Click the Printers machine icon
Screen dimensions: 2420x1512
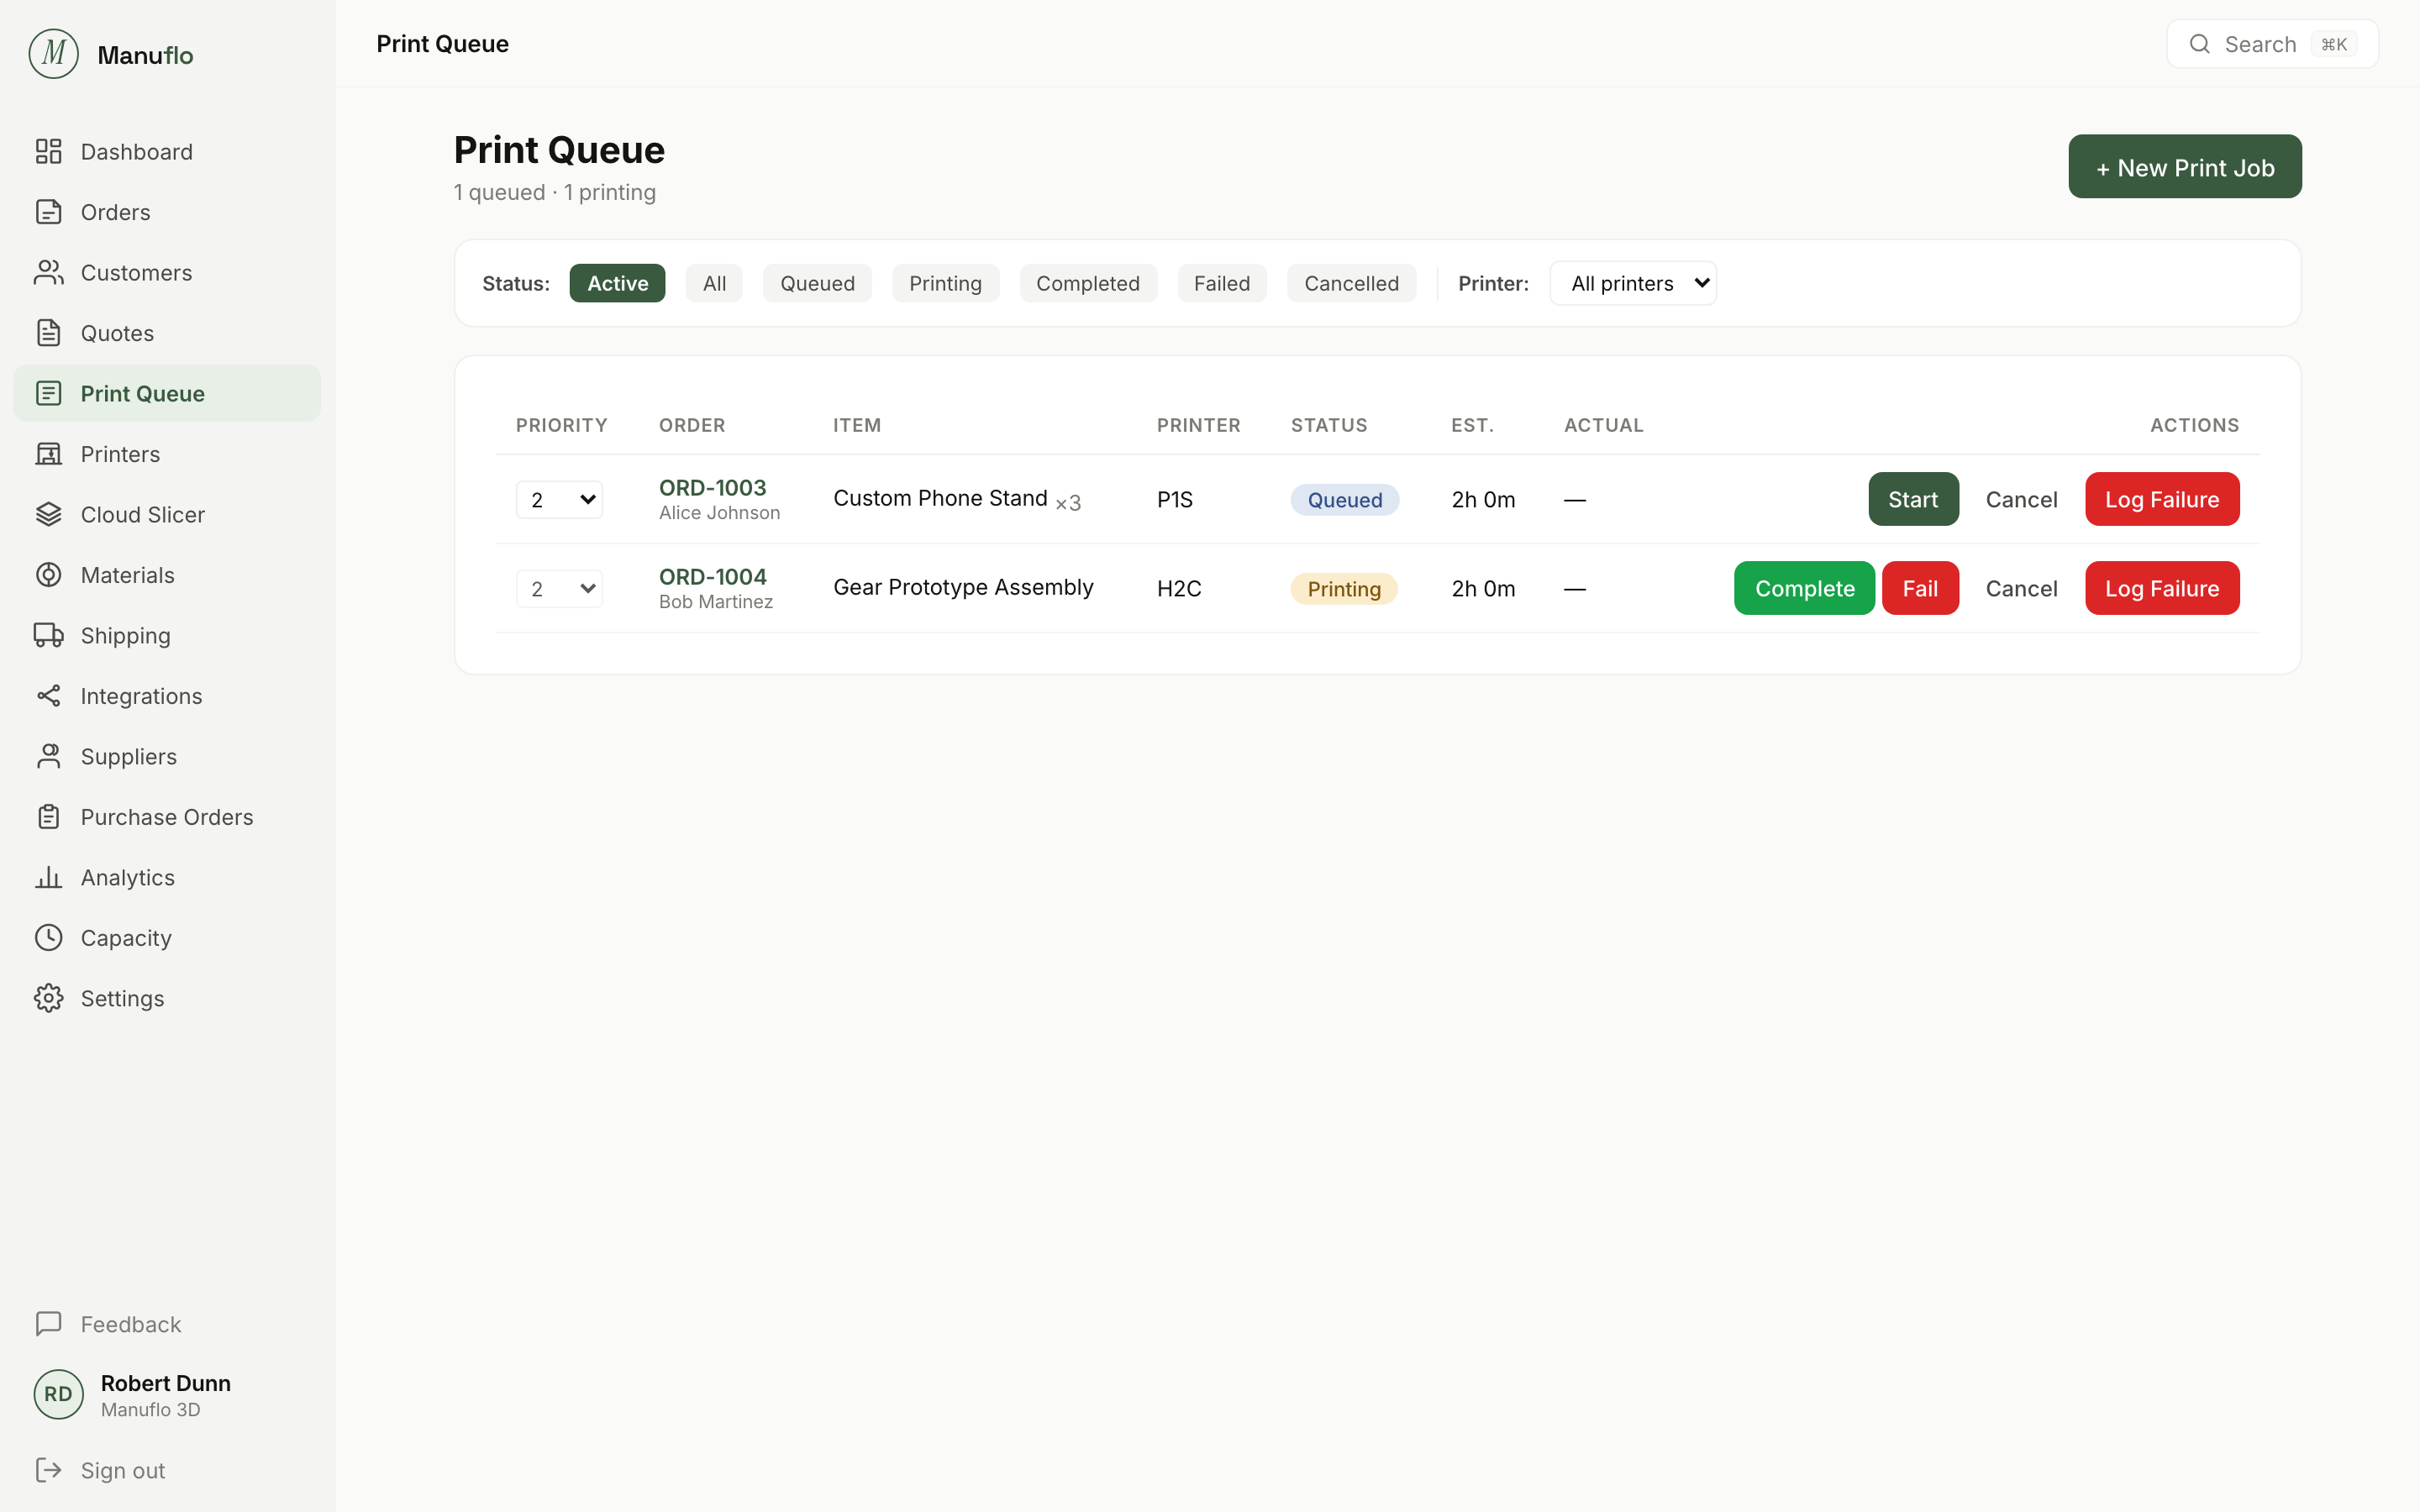pos(48,454)
